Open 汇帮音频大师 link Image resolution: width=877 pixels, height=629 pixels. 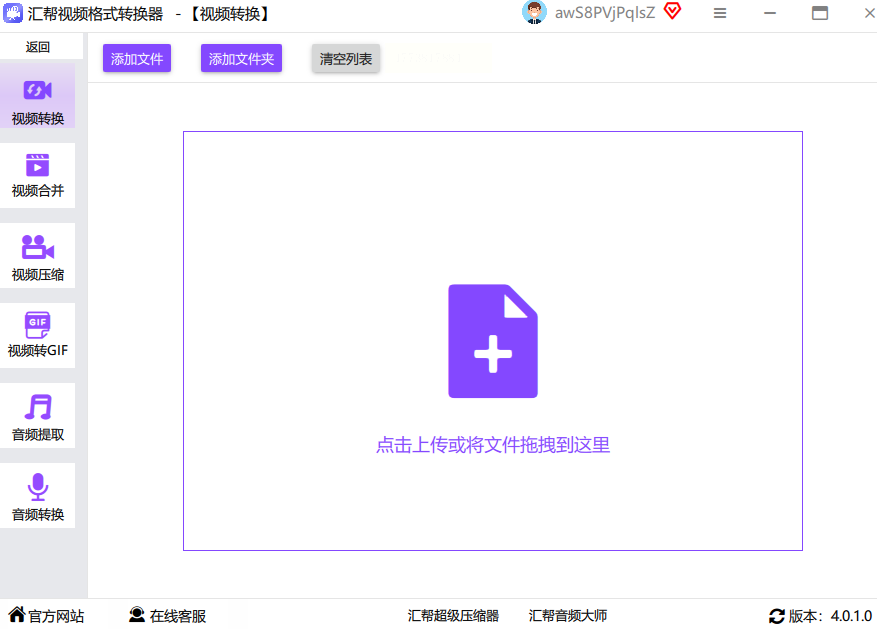pyautogui.click(x=568, y=616)
